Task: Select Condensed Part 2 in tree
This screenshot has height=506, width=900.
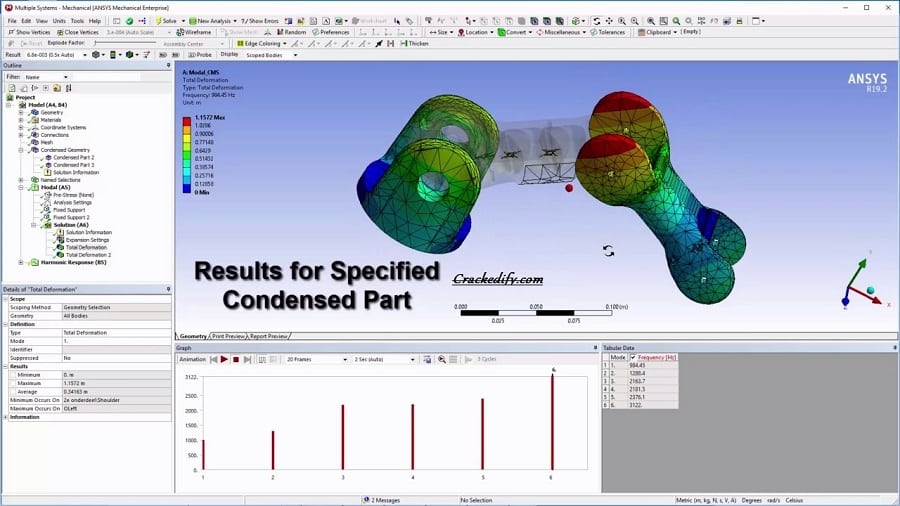Action: click(73, 157)
